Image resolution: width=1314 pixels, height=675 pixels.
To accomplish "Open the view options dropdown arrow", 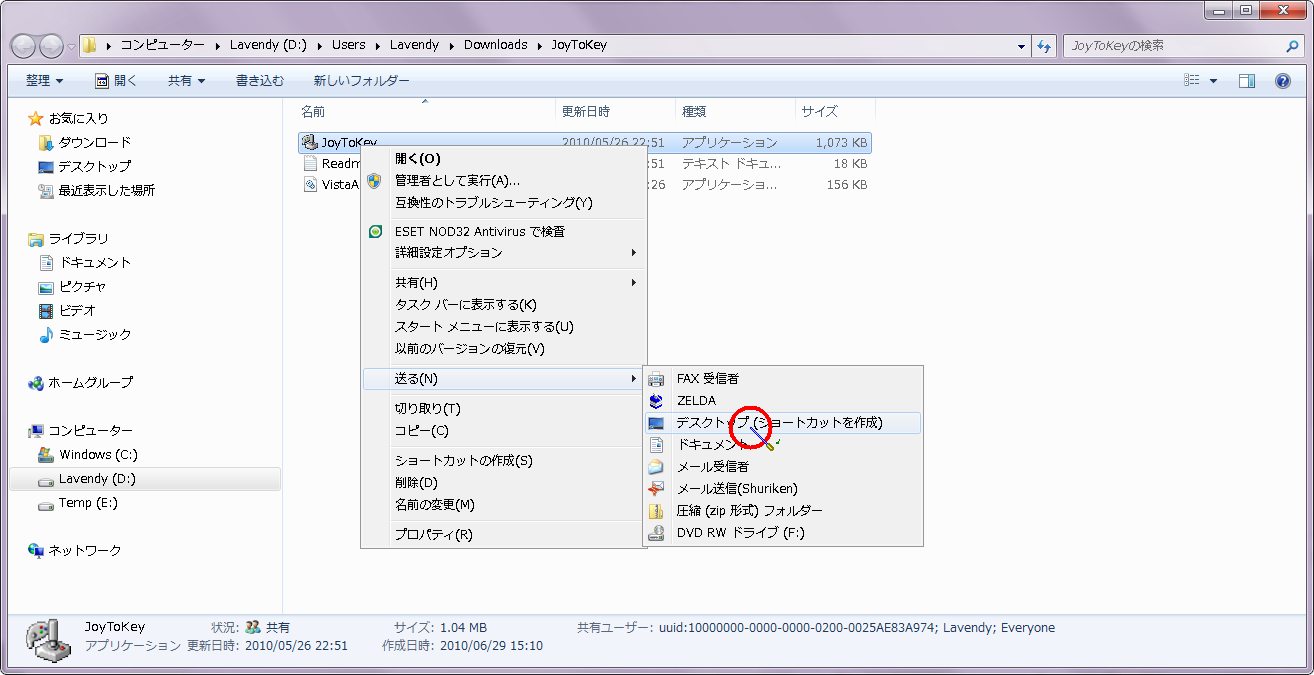I will pyautogui.click(x=1214, y=81).
